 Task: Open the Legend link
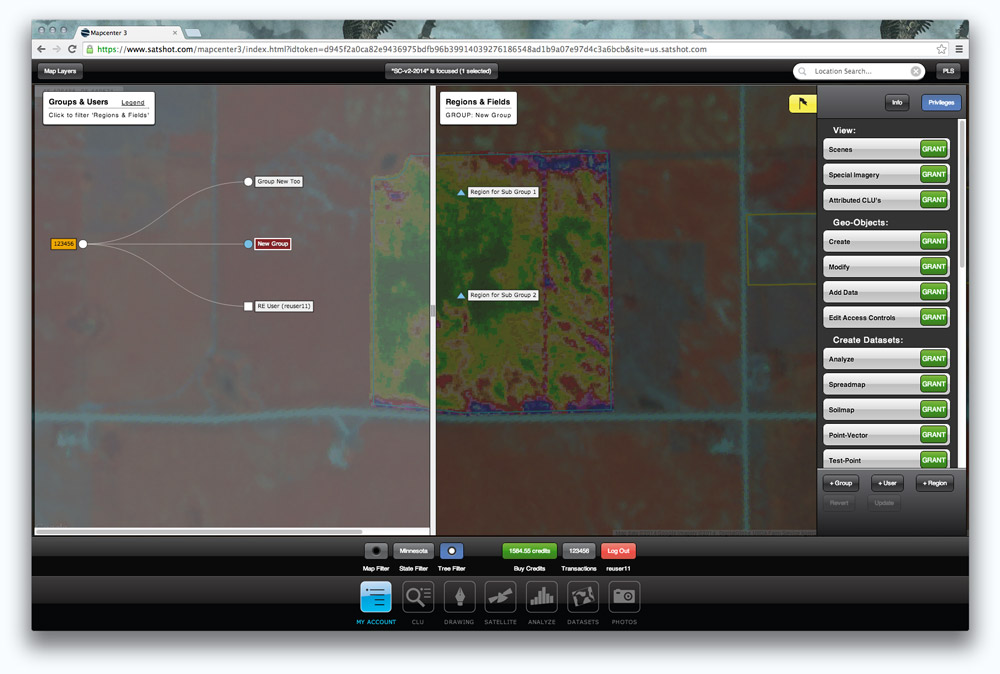tap(133, 103)
